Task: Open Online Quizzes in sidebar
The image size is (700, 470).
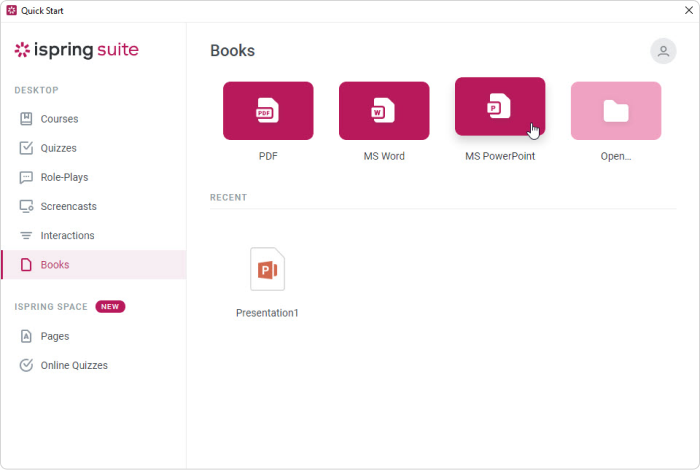Action: [73, 365]
